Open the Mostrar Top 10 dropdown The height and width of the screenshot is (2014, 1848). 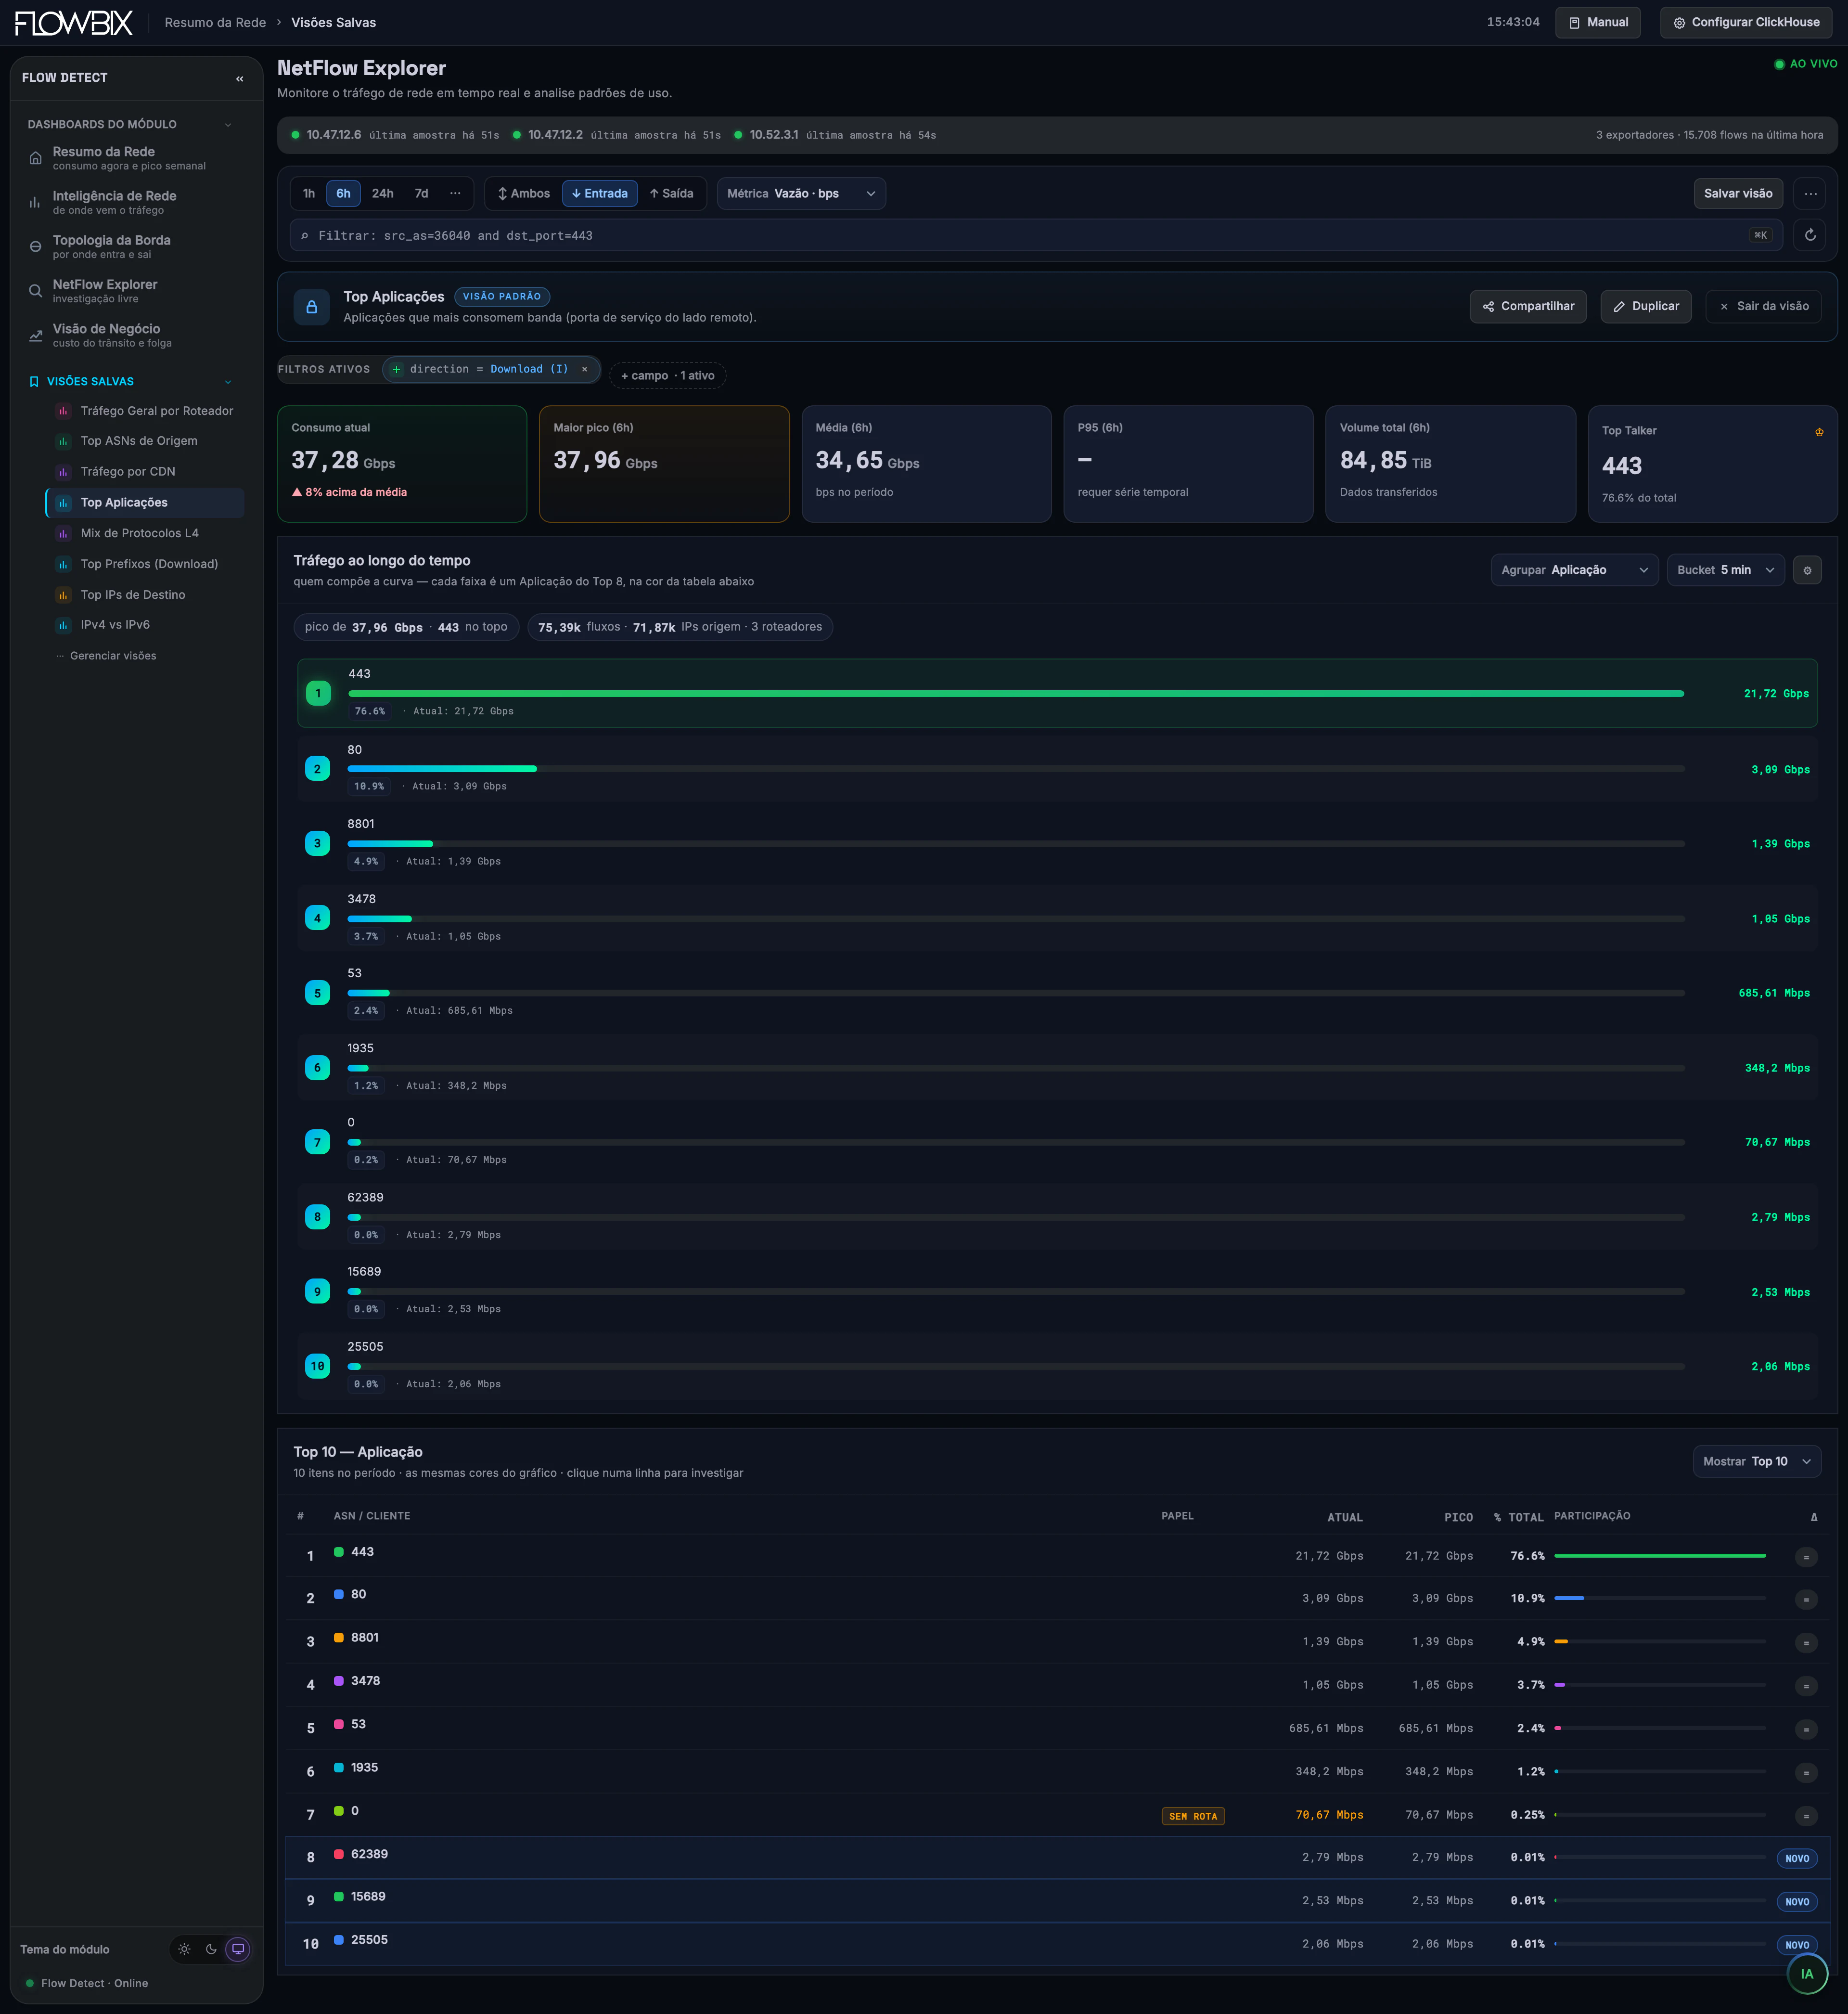tap(1756, 1461)
